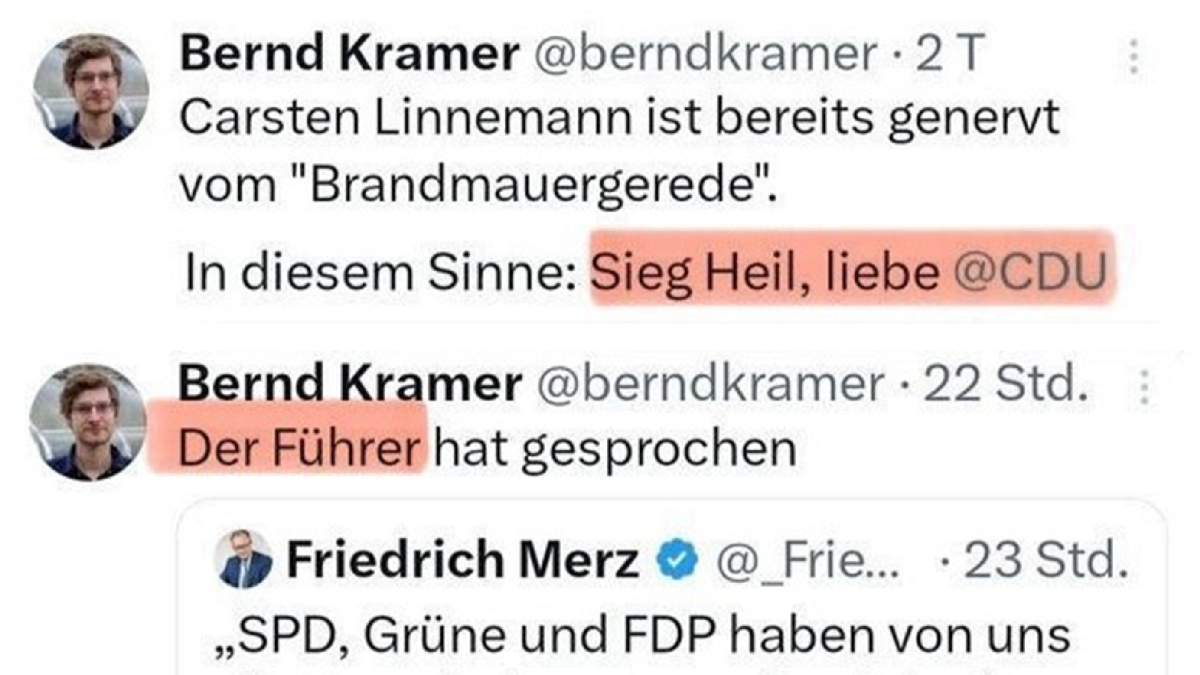Click the @berndkramer handle in the top tweet
The height and width of the screenshot is (675, 1200).
pyautogui.click(x=705, y=55)
